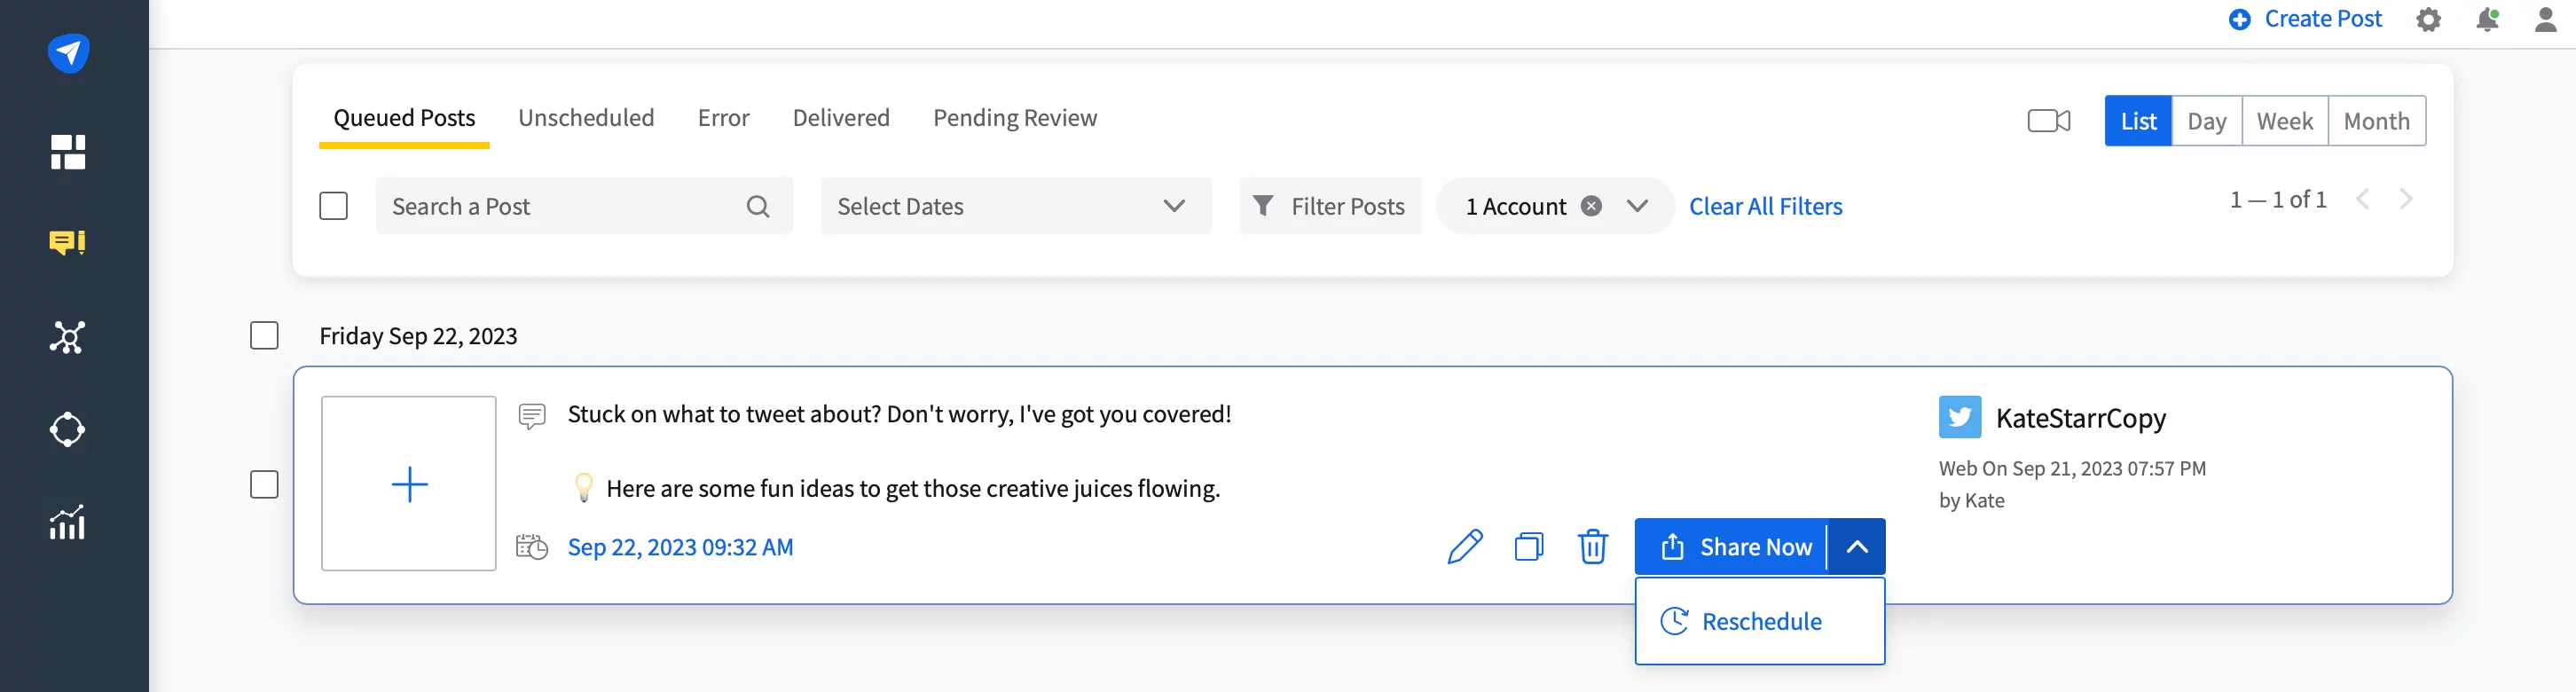Open the yellow posts message icon
This screenshot has width=2576, height=692.
click(x=68, y=243)
